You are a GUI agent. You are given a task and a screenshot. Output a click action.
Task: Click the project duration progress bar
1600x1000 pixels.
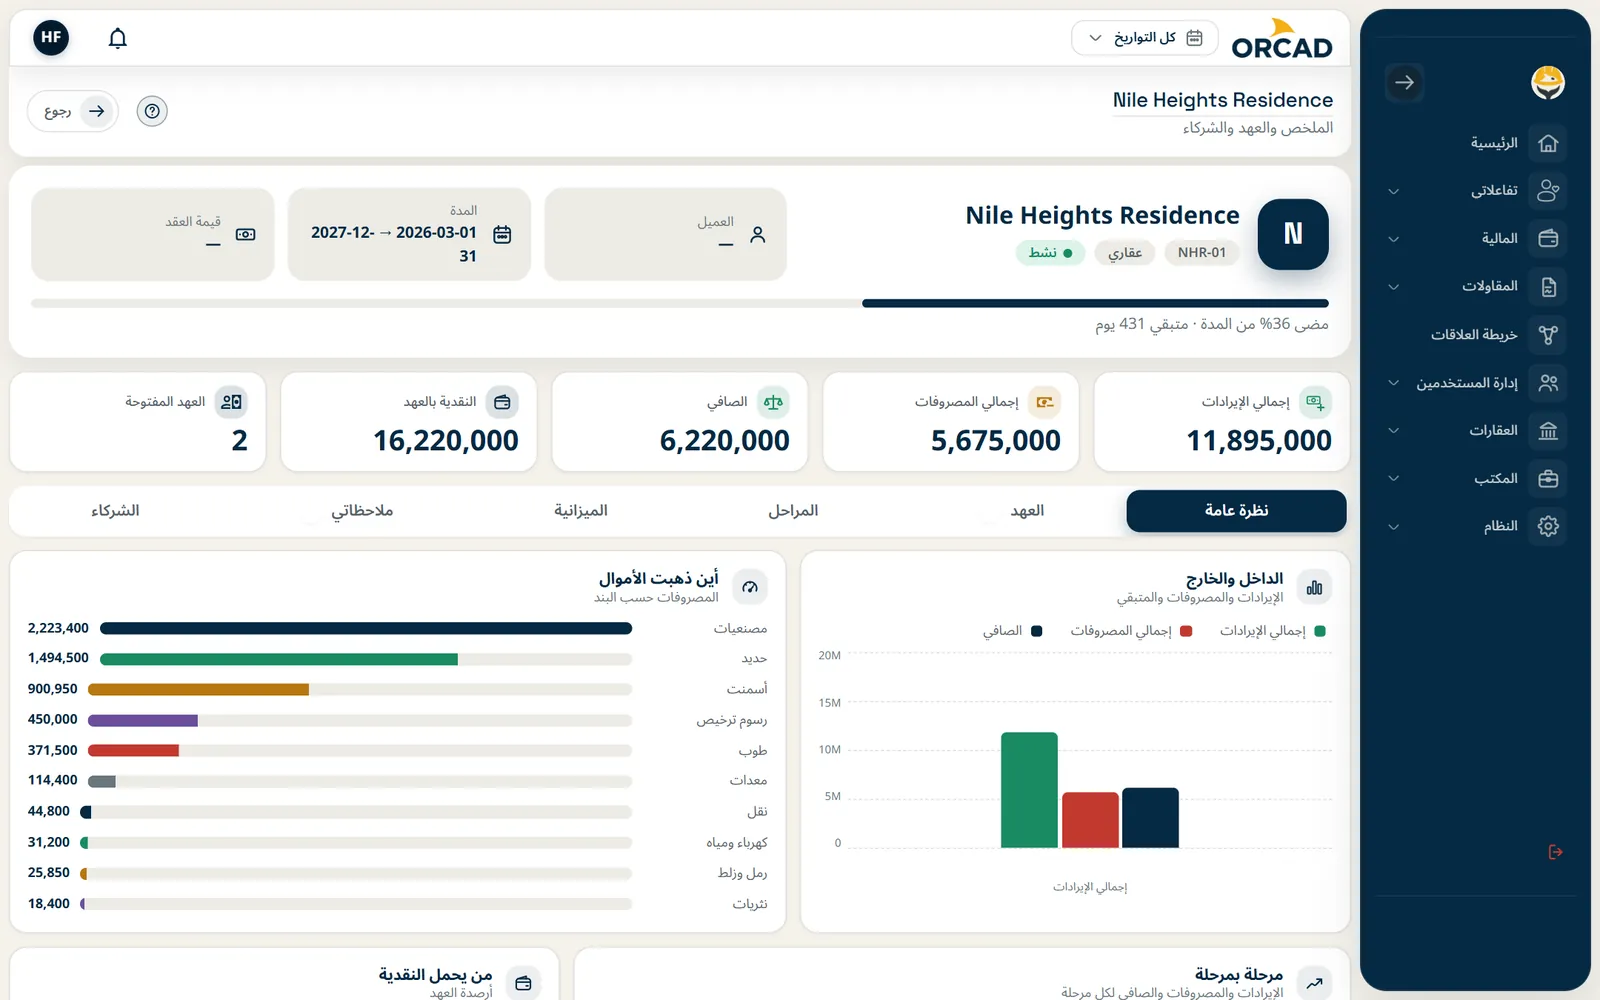(680, 303)
